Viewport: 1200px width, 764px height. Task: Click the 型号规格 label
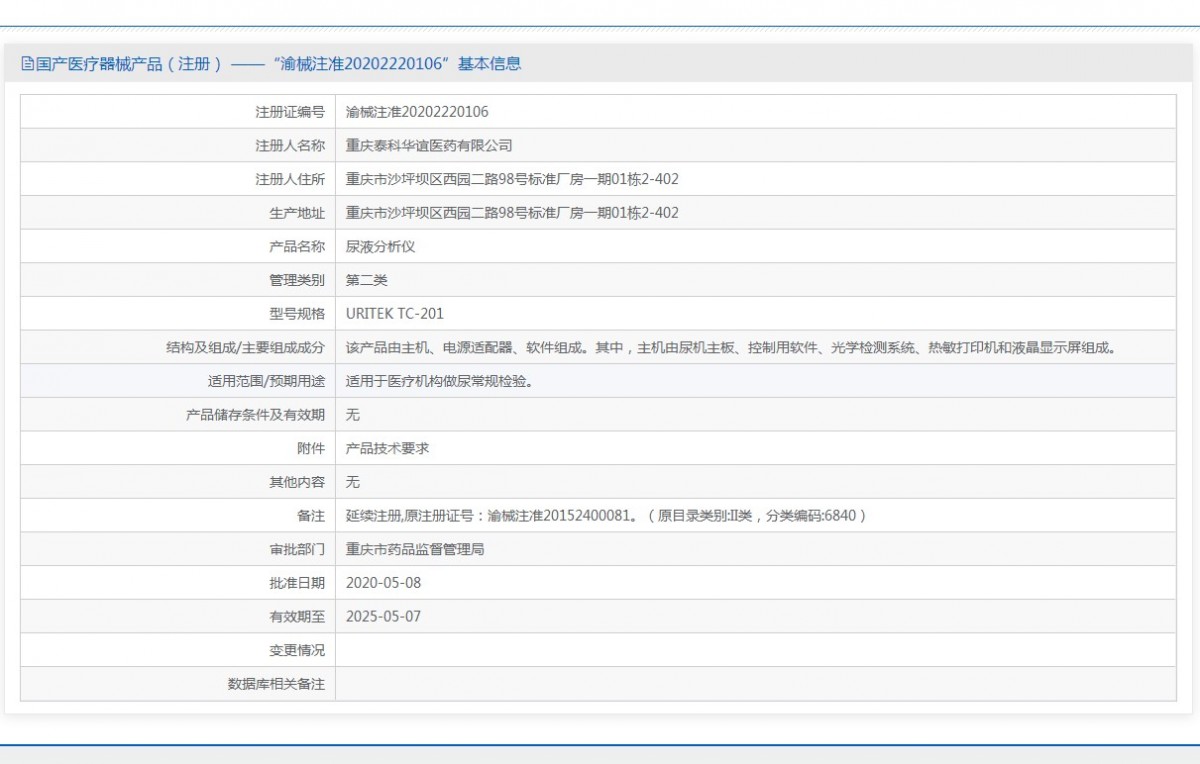297,313
